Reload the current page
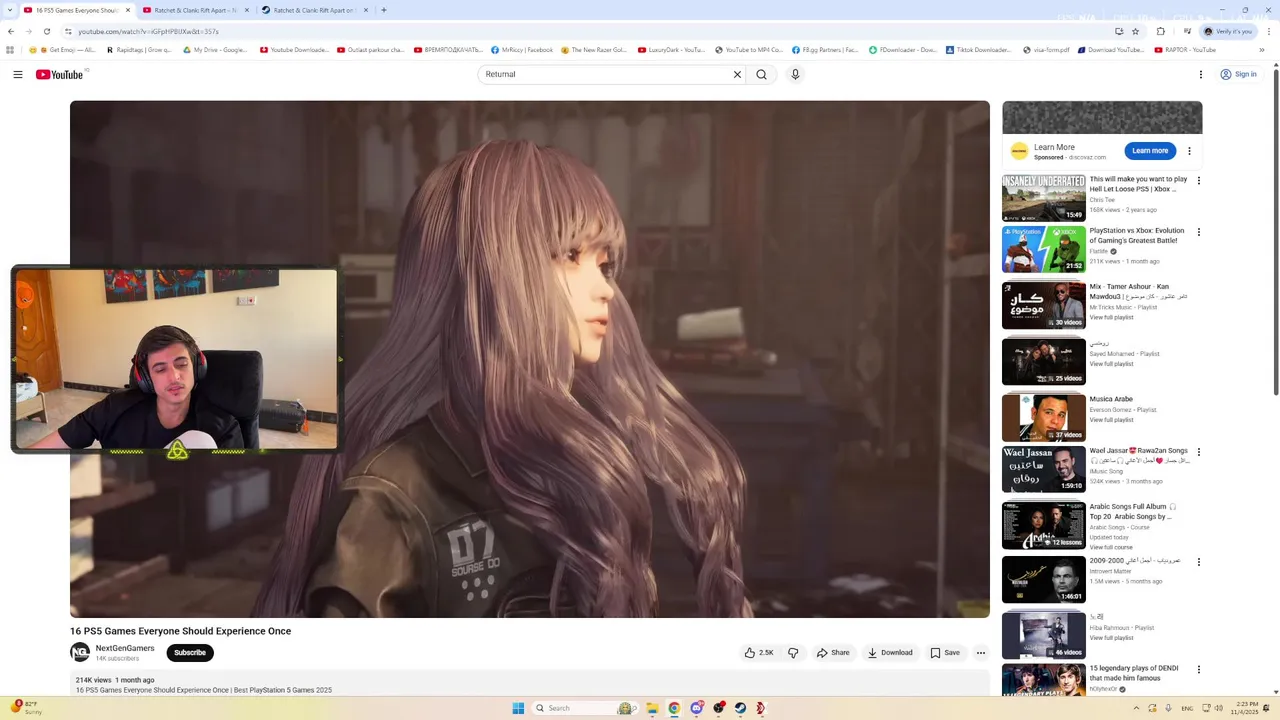1280x720 pixels. pos(46,31)
